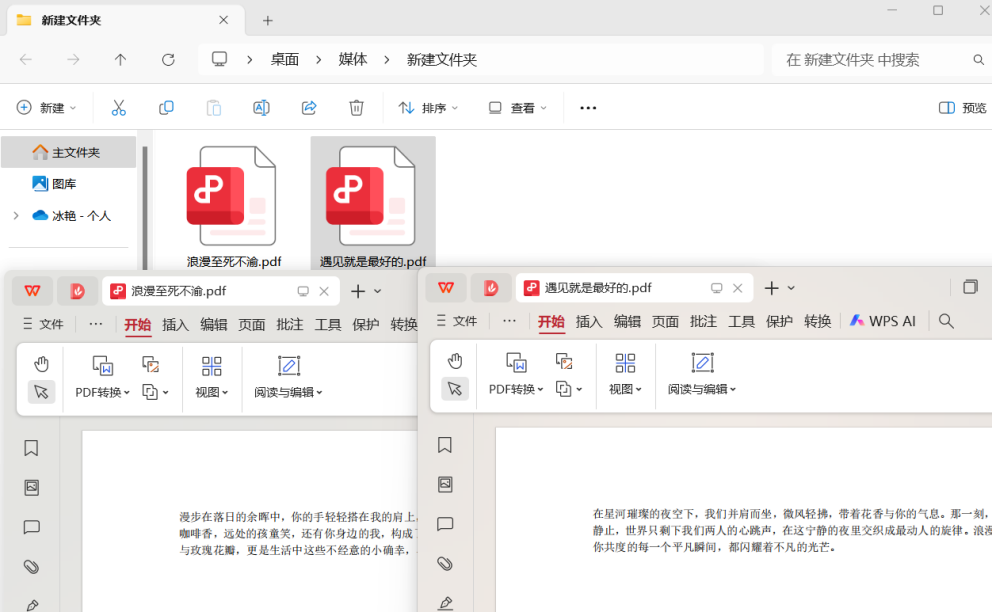Add a new tab in the left WPS window
Viewport: 992px width, 613px height.
pos(358,291)
